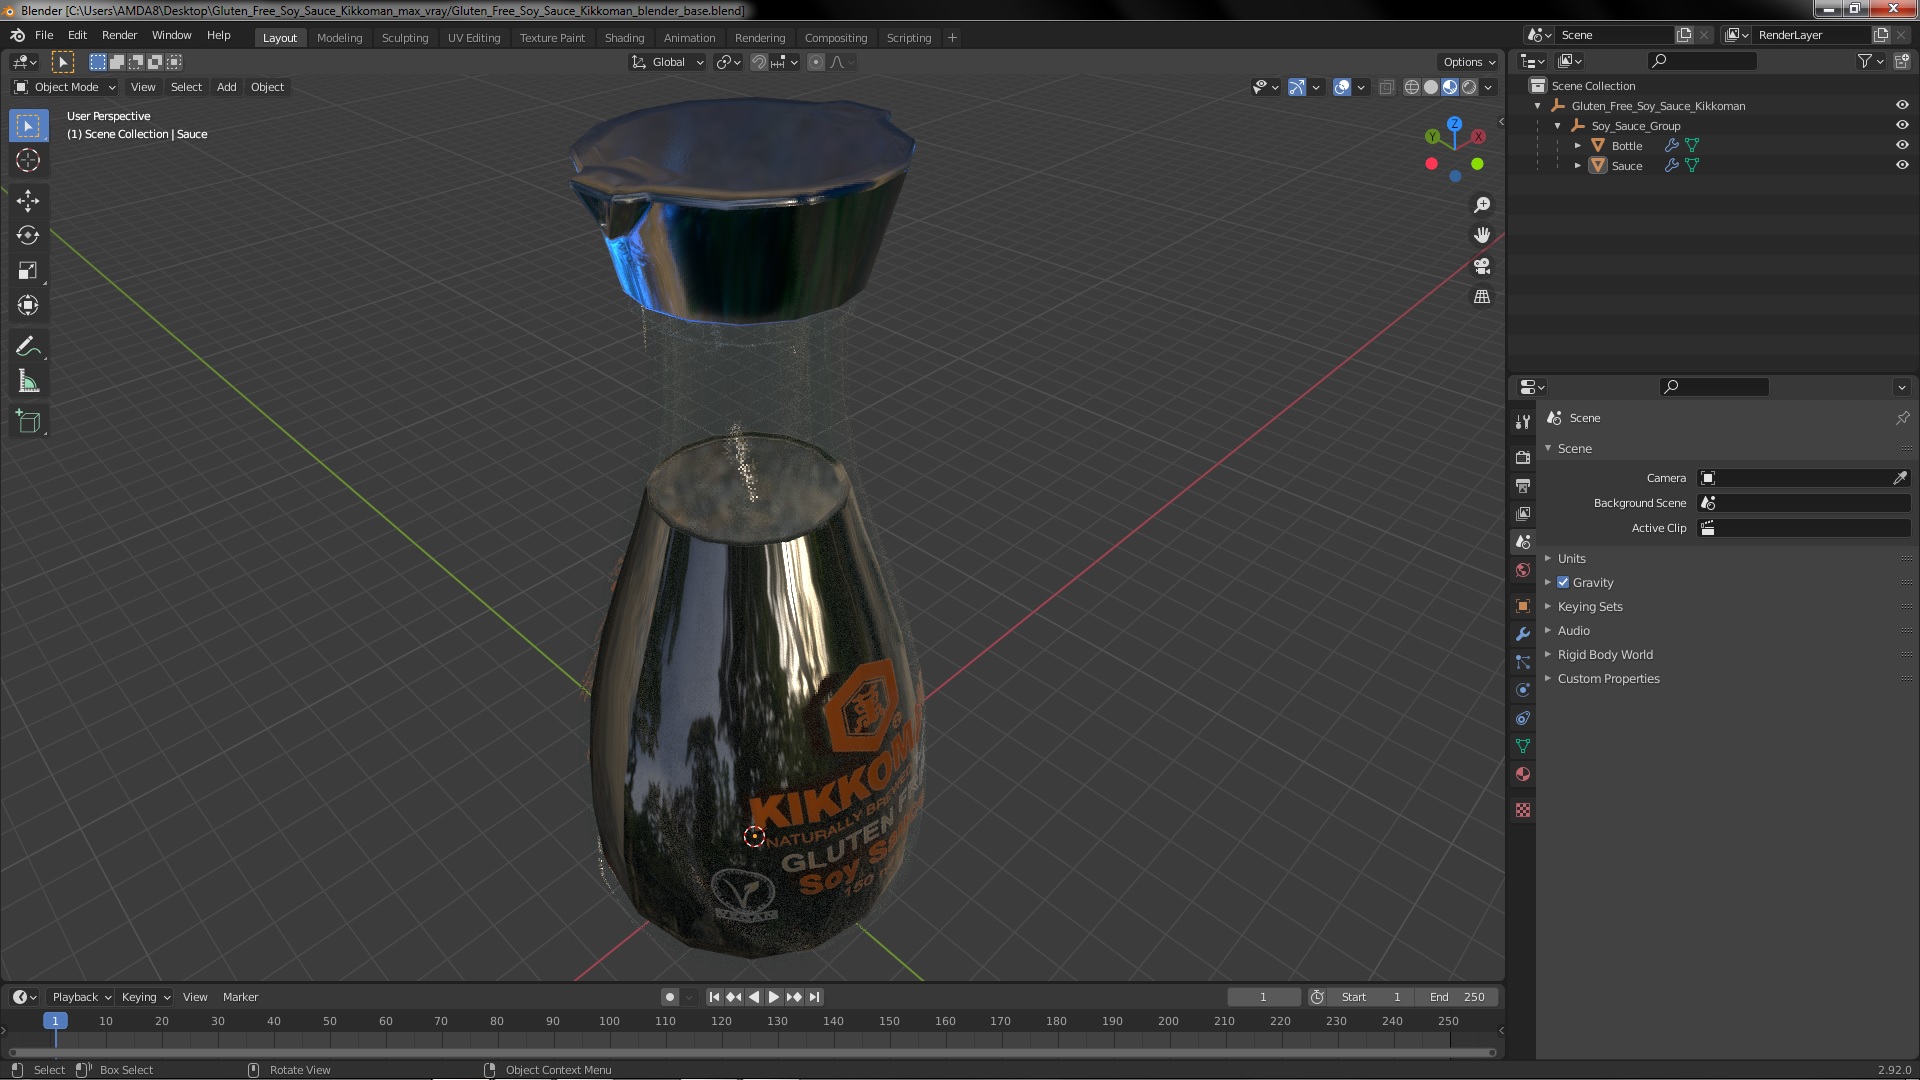The height and width of the screenshot is (1080, 1920).
Task: Open Texture properties tab
Action: coord(1522,810)
